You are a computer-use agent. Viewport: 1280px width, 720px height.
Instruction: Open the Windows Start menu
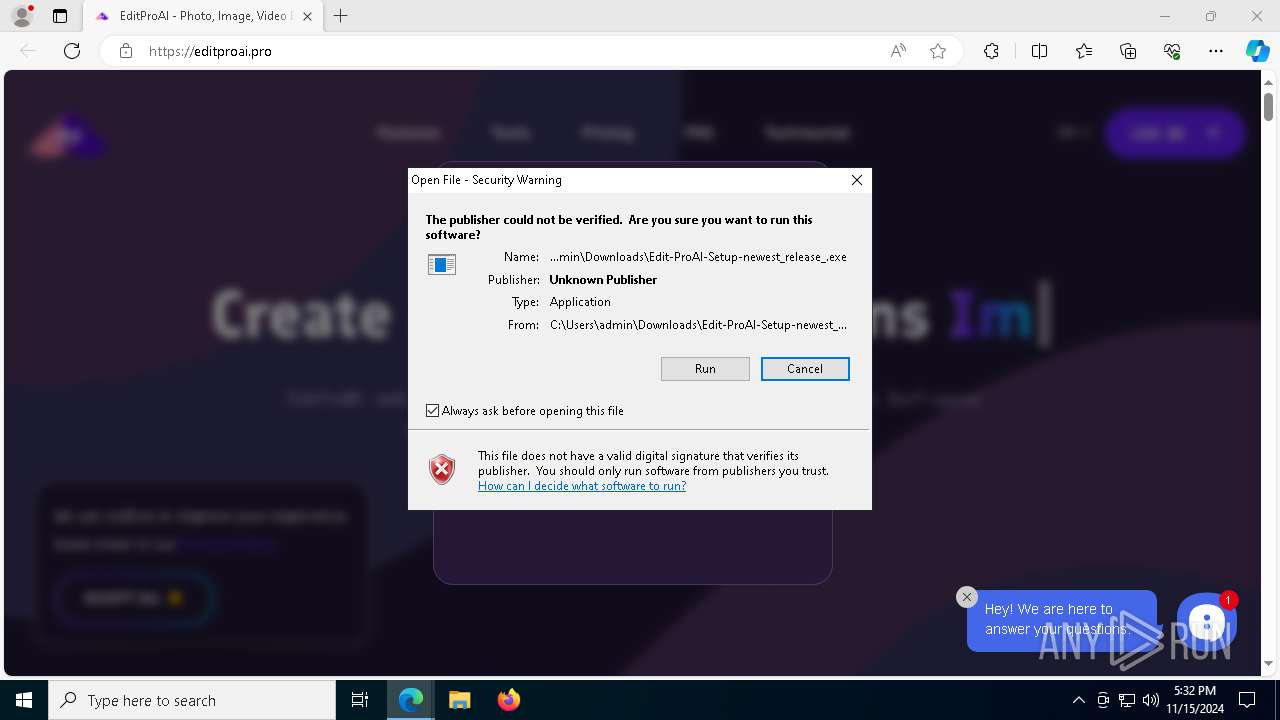tap(24, 700)
